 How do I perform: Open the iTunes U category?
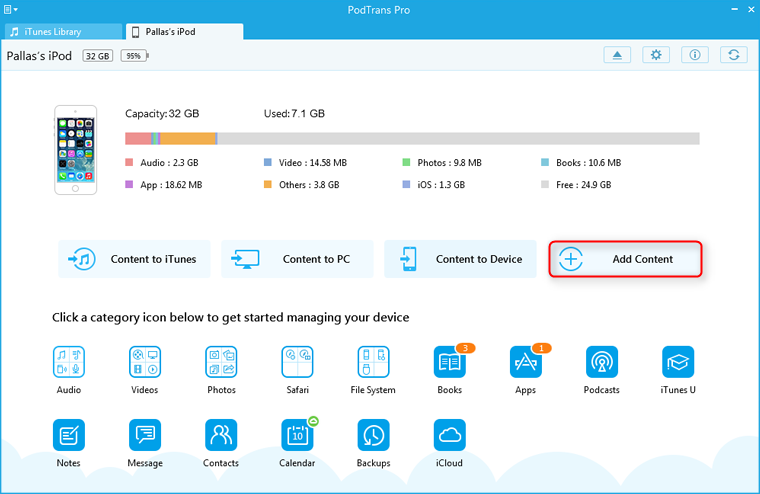tap(678, 361)
